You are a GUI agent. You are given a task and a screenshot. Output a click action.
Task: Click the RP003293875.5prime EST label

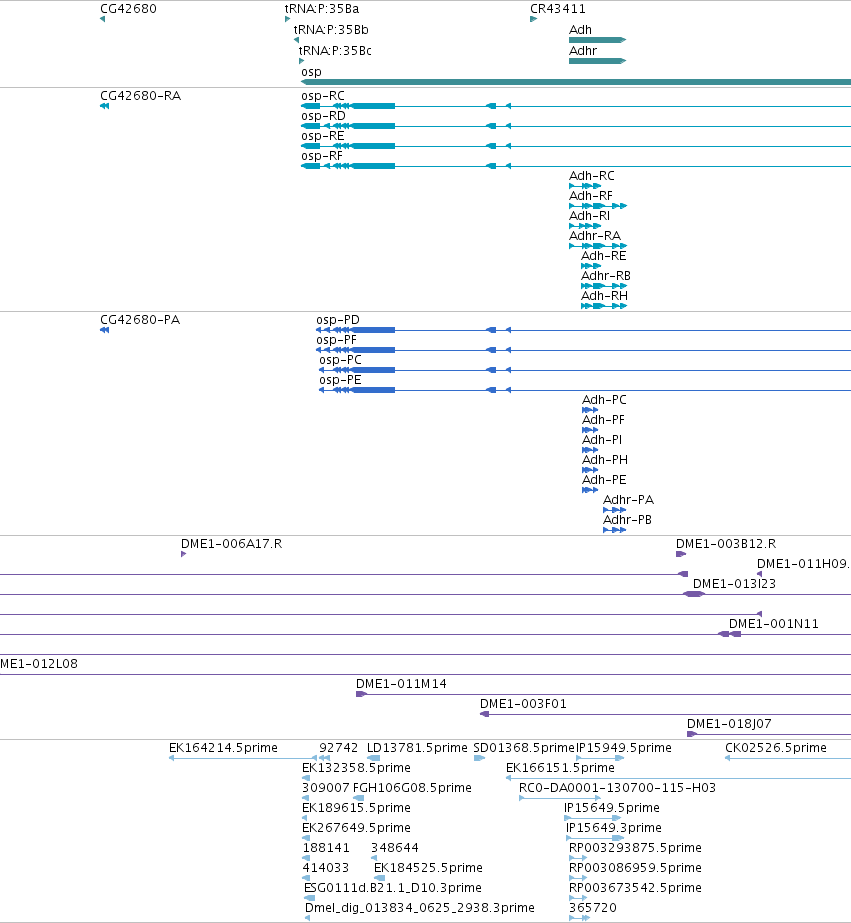(x=636, y=848)
